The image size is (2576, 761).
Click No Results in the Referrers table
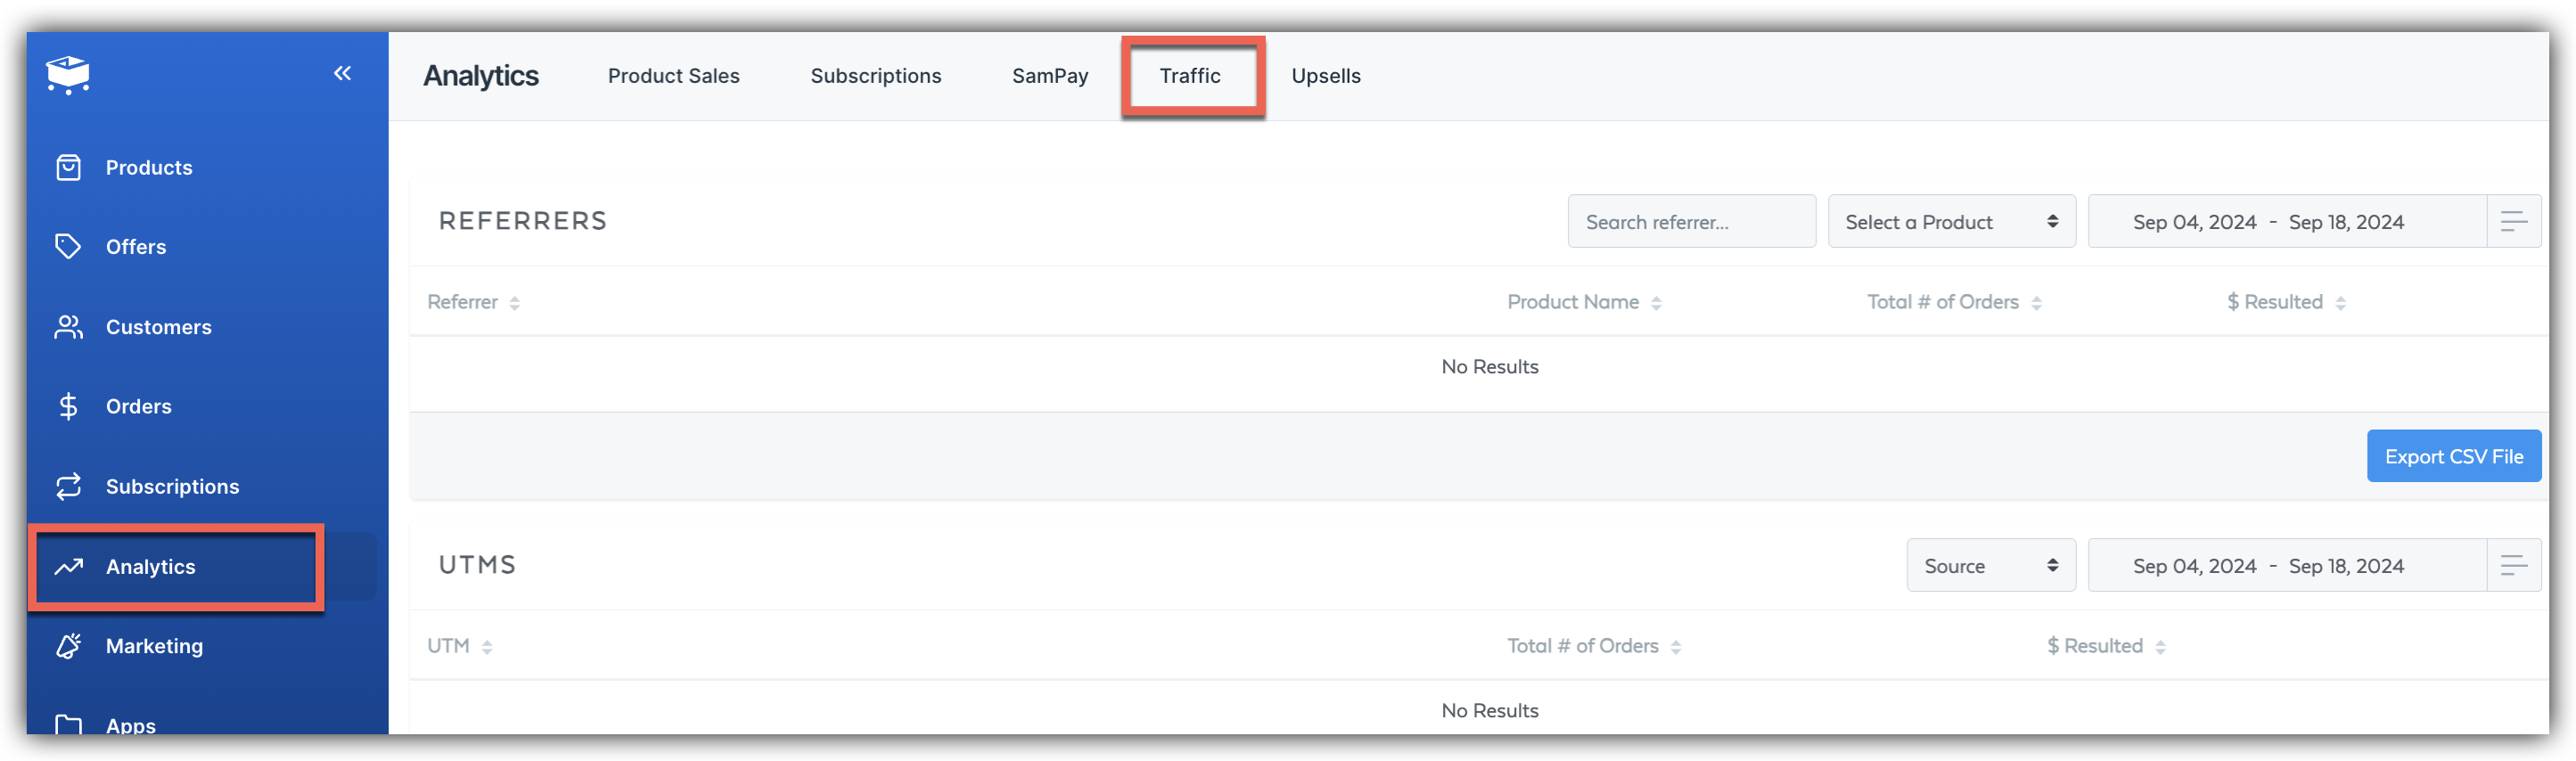click(1489, 367)
